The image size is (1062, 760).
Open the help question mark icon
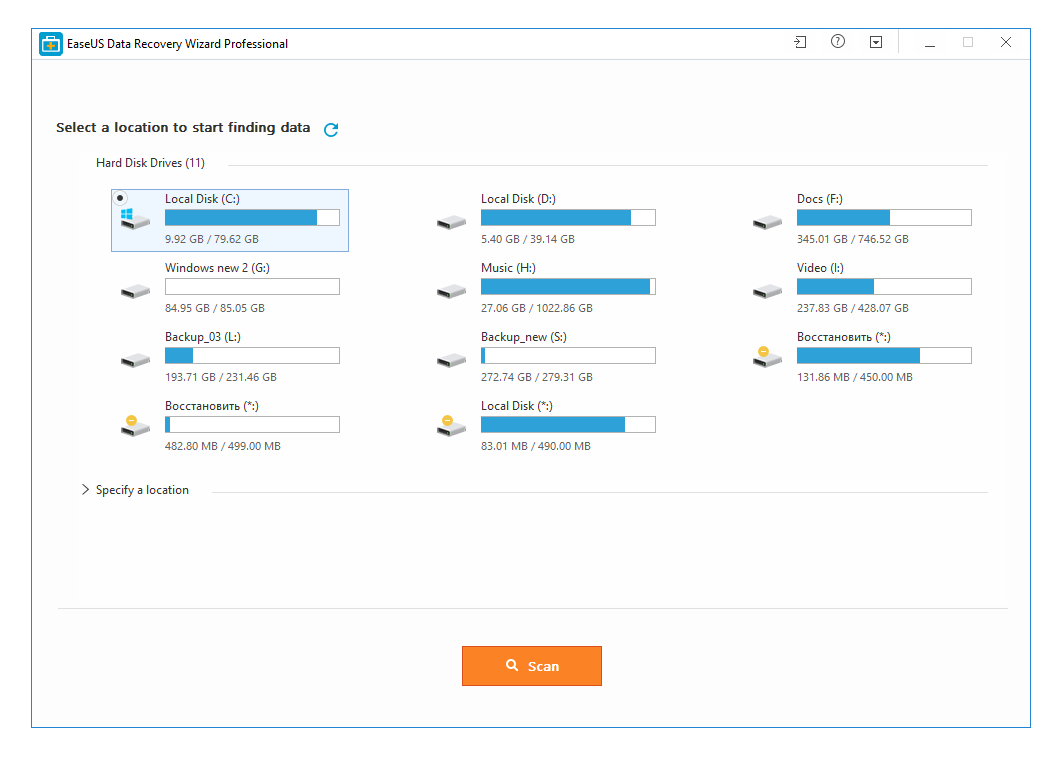[838, 42]
